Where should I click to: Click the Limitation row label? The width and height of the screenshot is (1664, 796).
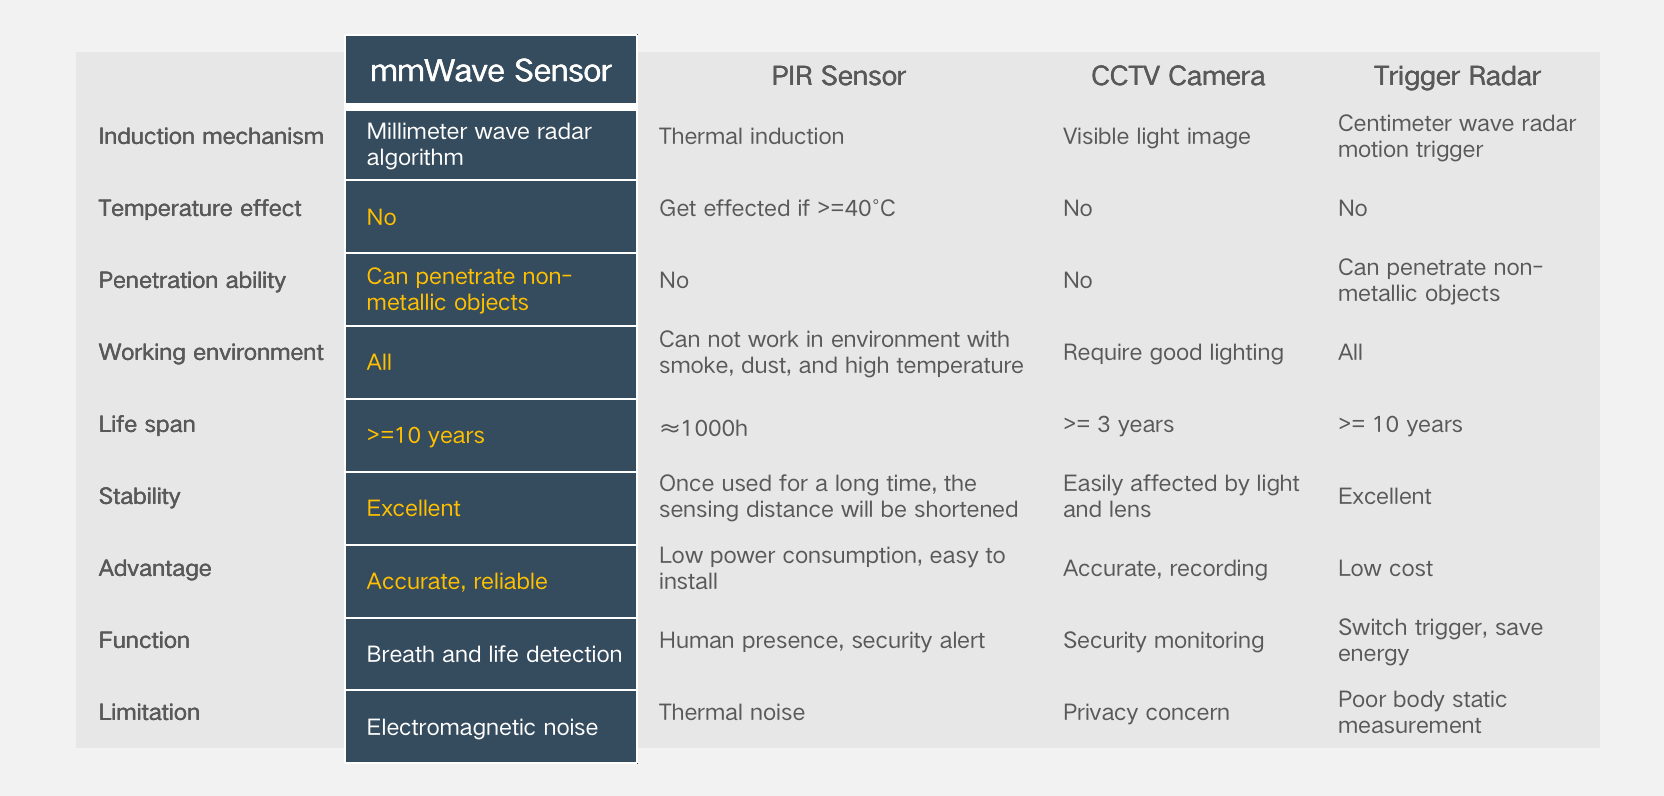coord(149,712)
